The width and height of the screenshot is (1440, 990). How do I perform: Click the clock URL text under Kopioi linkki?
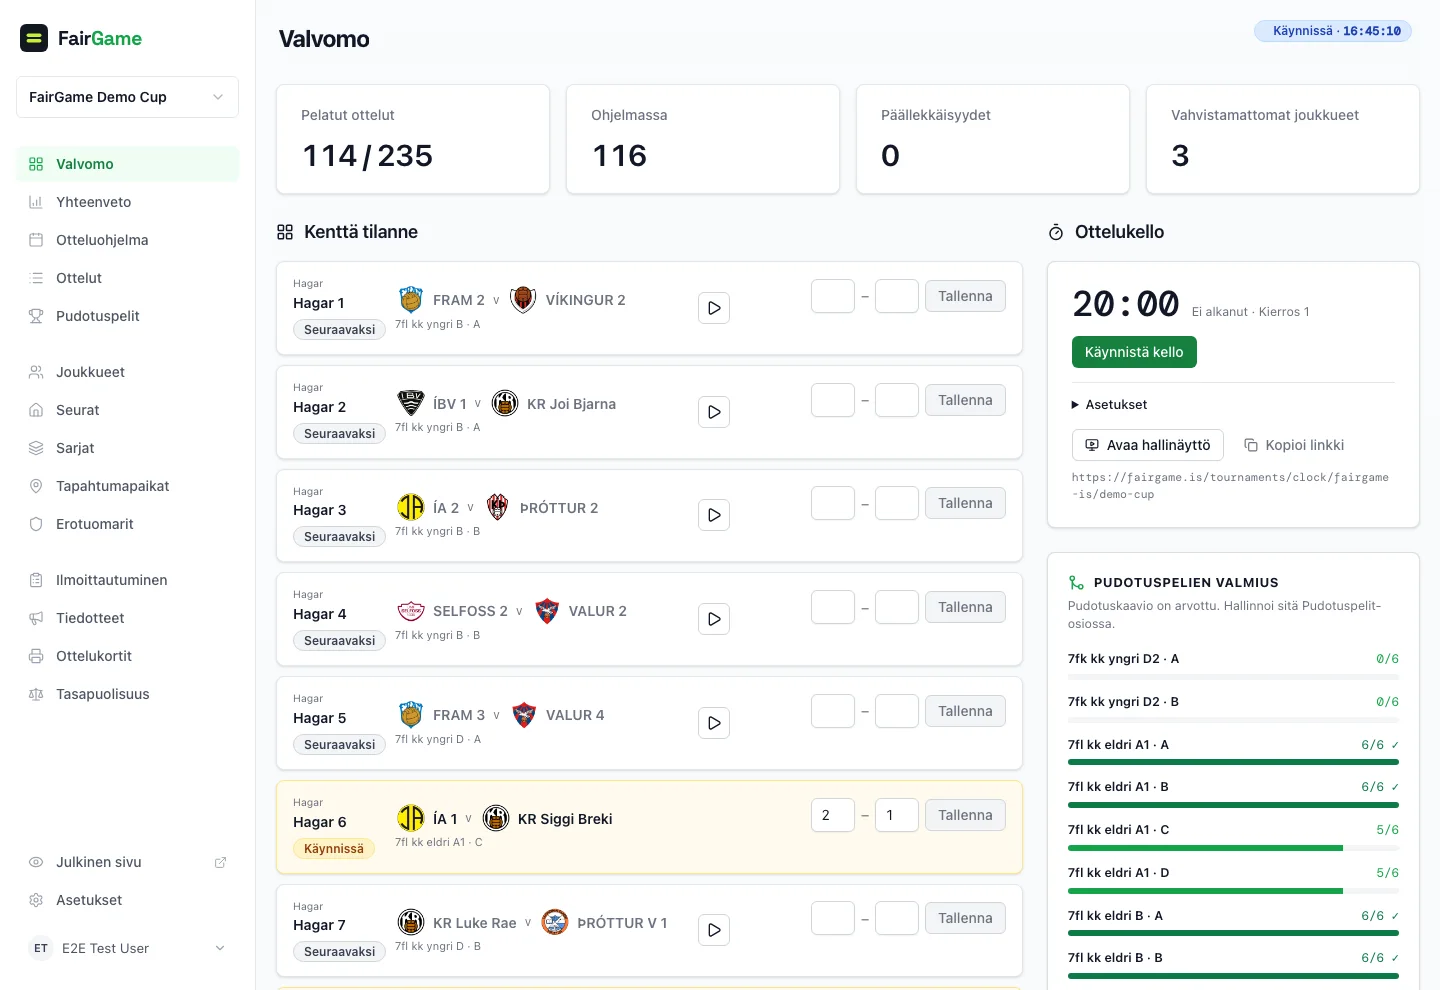point(1230,486)
